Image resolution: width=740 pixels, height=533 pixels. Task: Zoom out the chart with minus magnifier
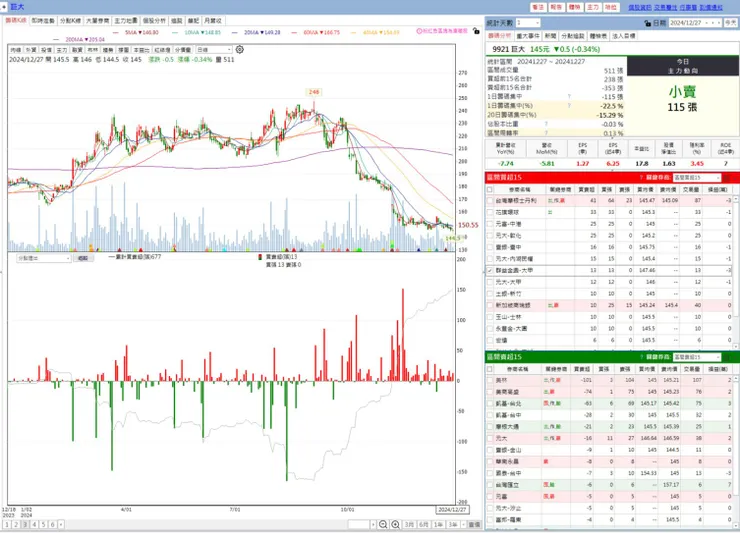[x=383, y=525]
